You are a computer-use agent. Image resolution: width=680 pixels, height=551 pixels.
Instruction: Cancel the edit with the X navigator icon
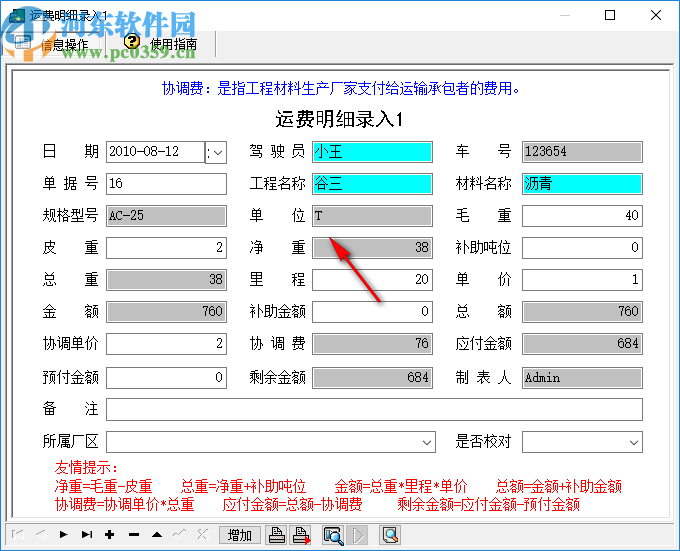(x=203, y=535)
